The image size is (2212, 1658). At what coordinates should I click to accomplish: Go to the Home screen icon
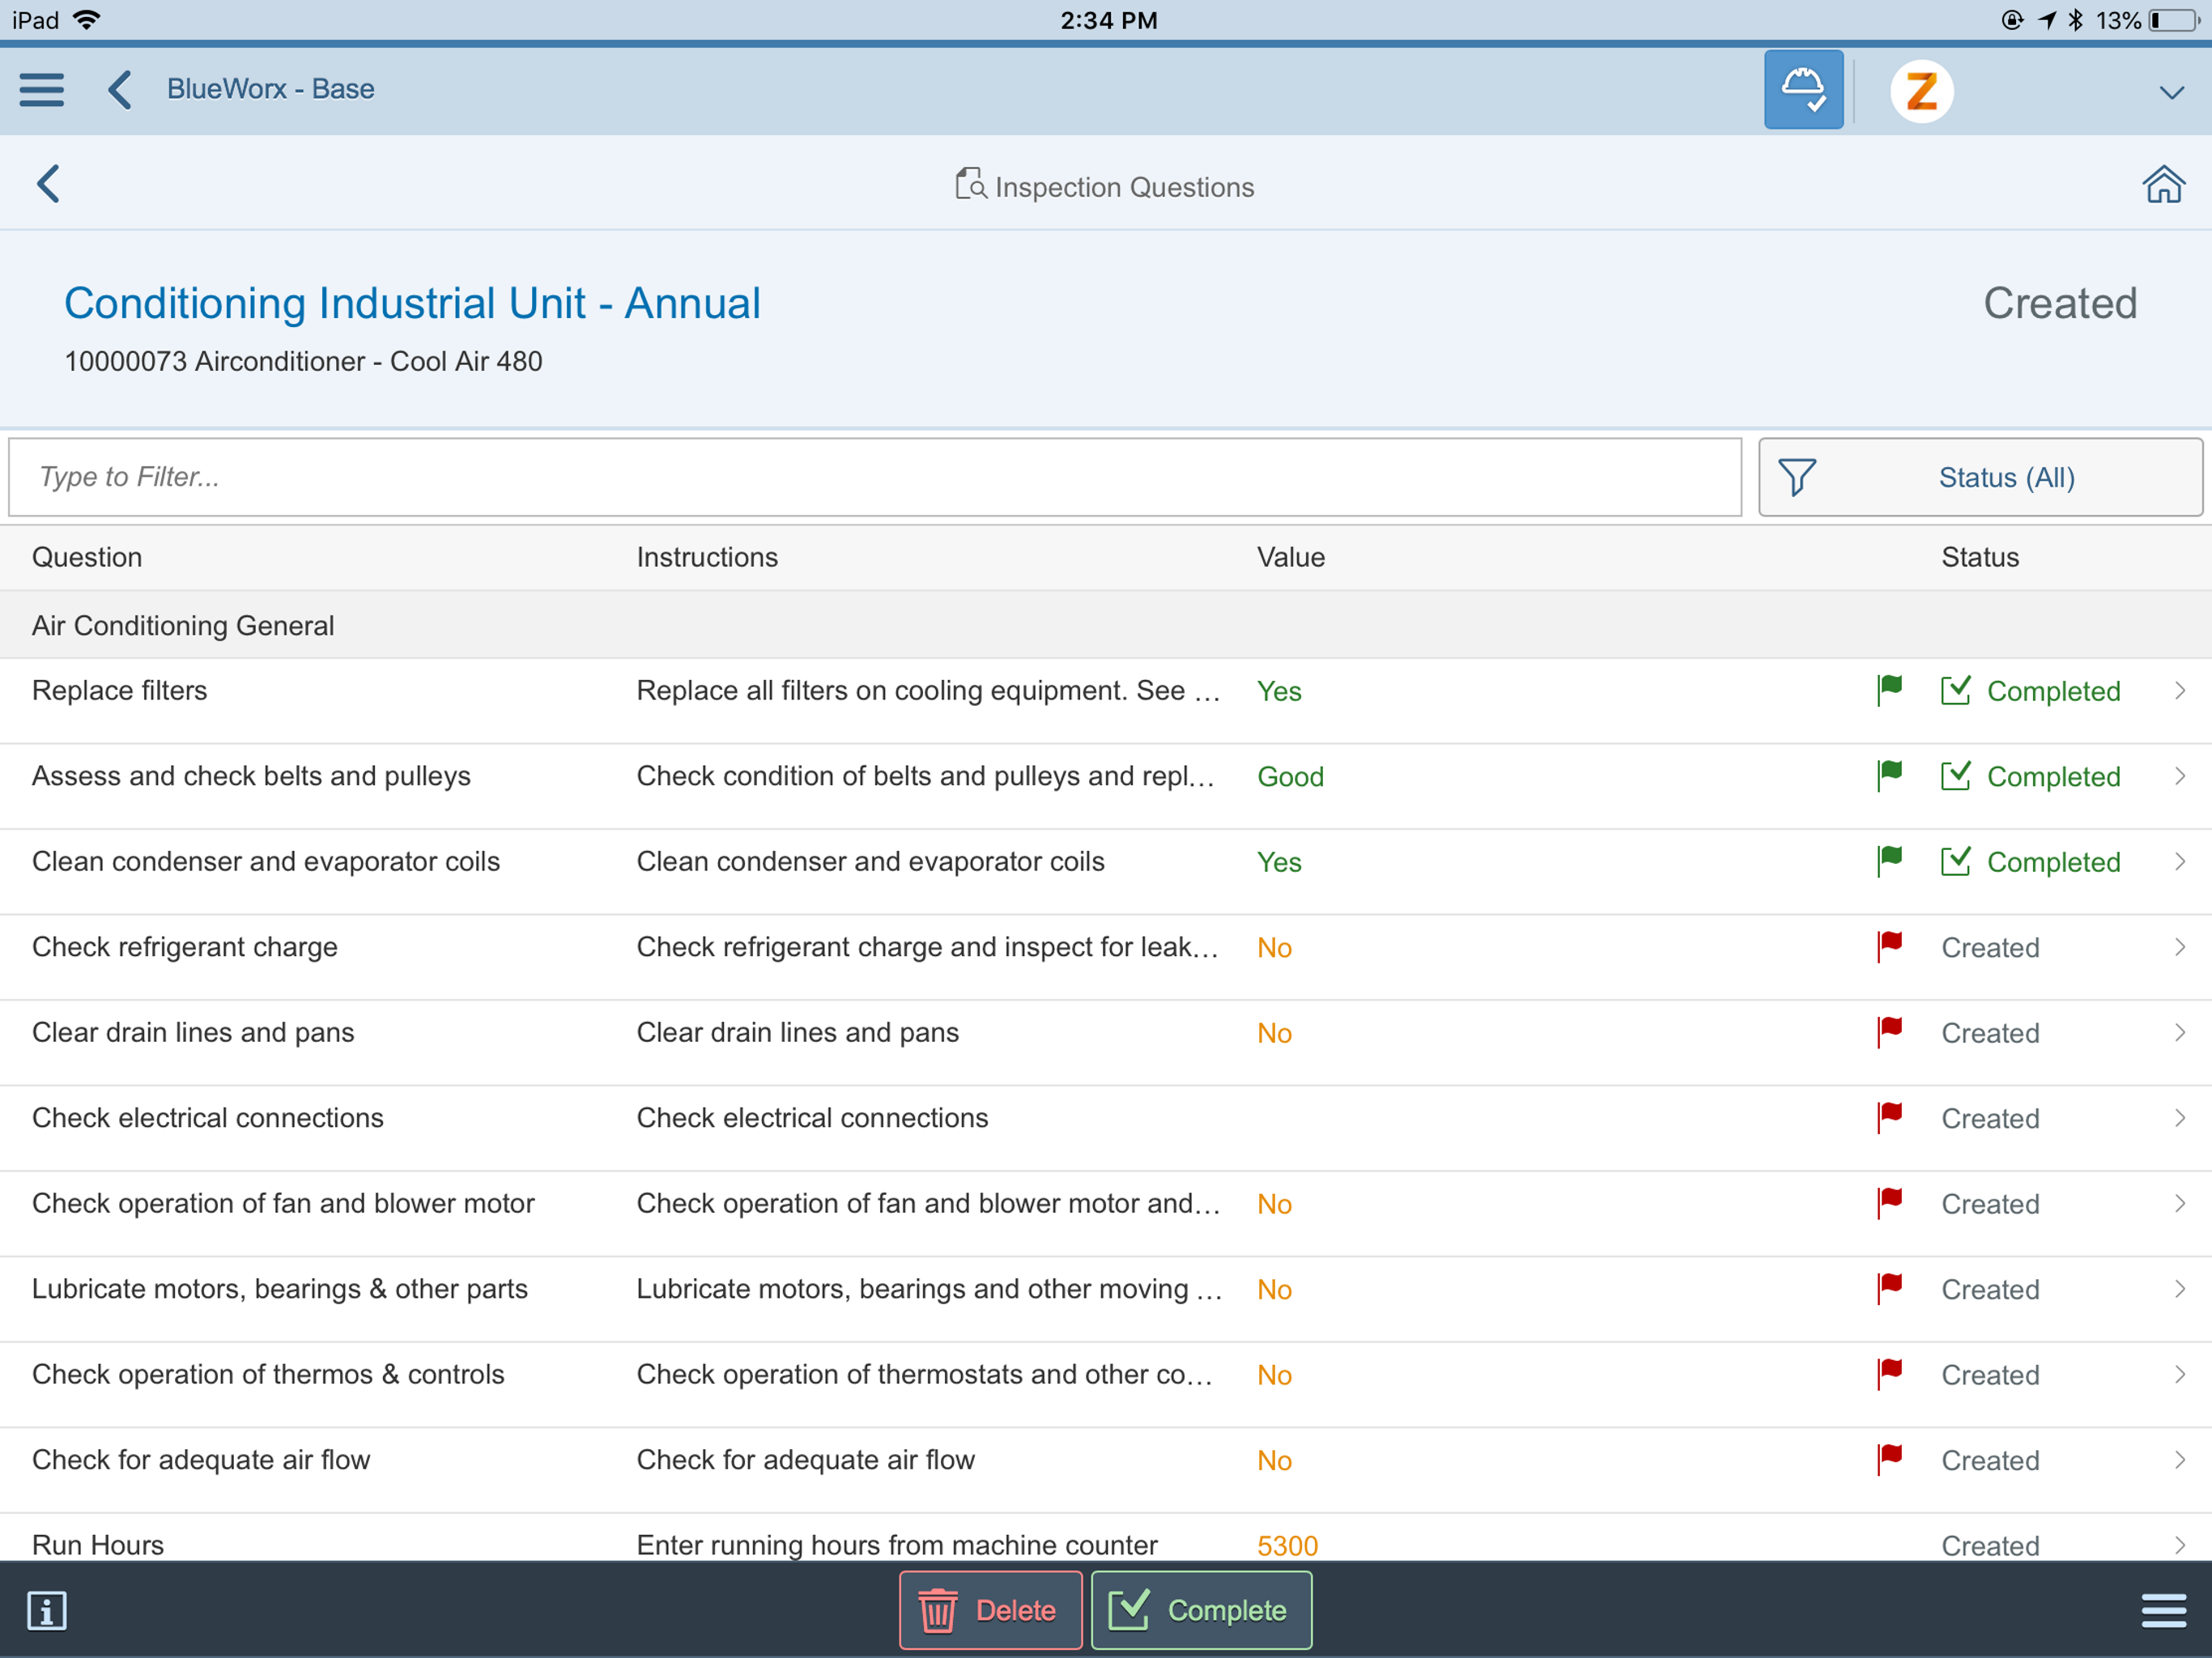coord(2163,185)
